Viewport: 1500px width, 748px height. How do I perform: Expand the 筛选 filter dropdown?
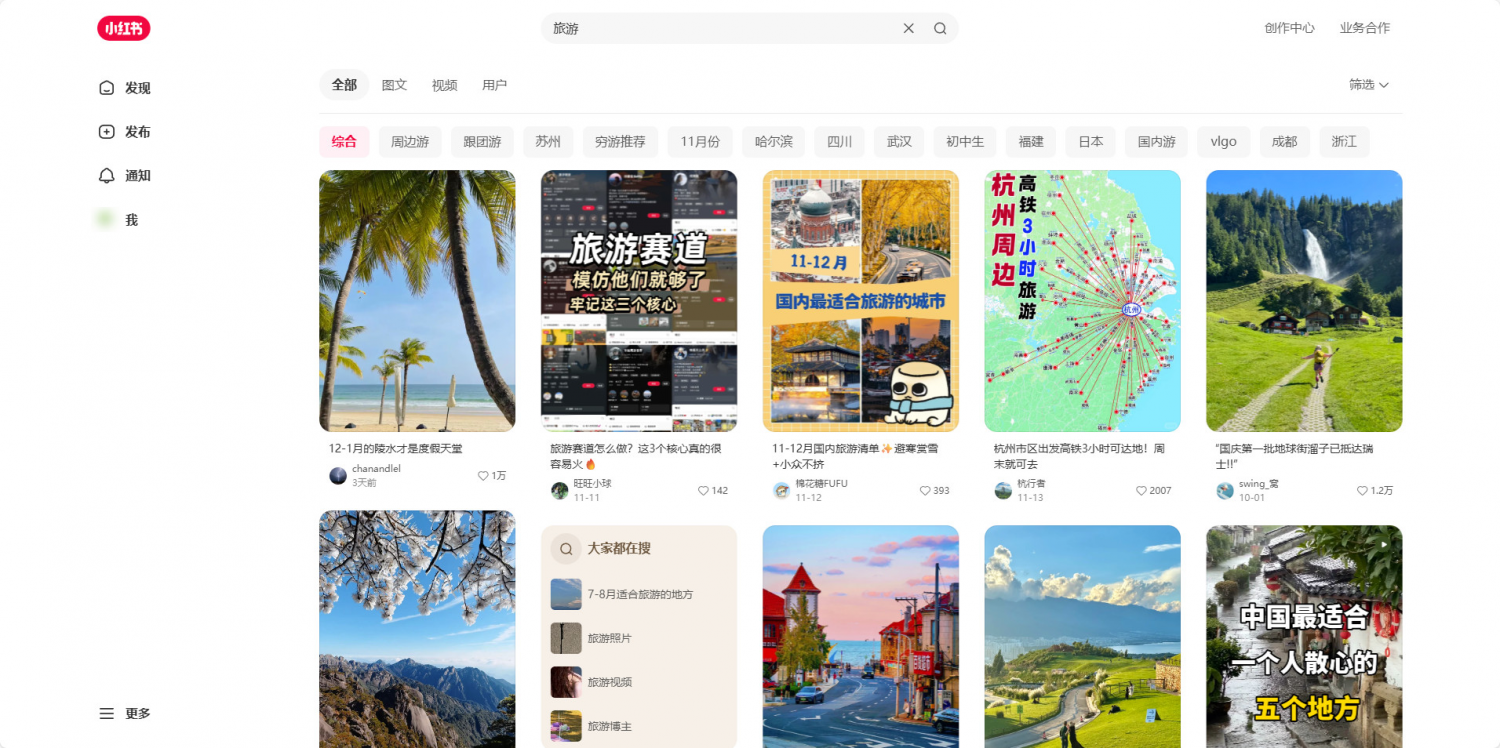tap(1368, 85)
